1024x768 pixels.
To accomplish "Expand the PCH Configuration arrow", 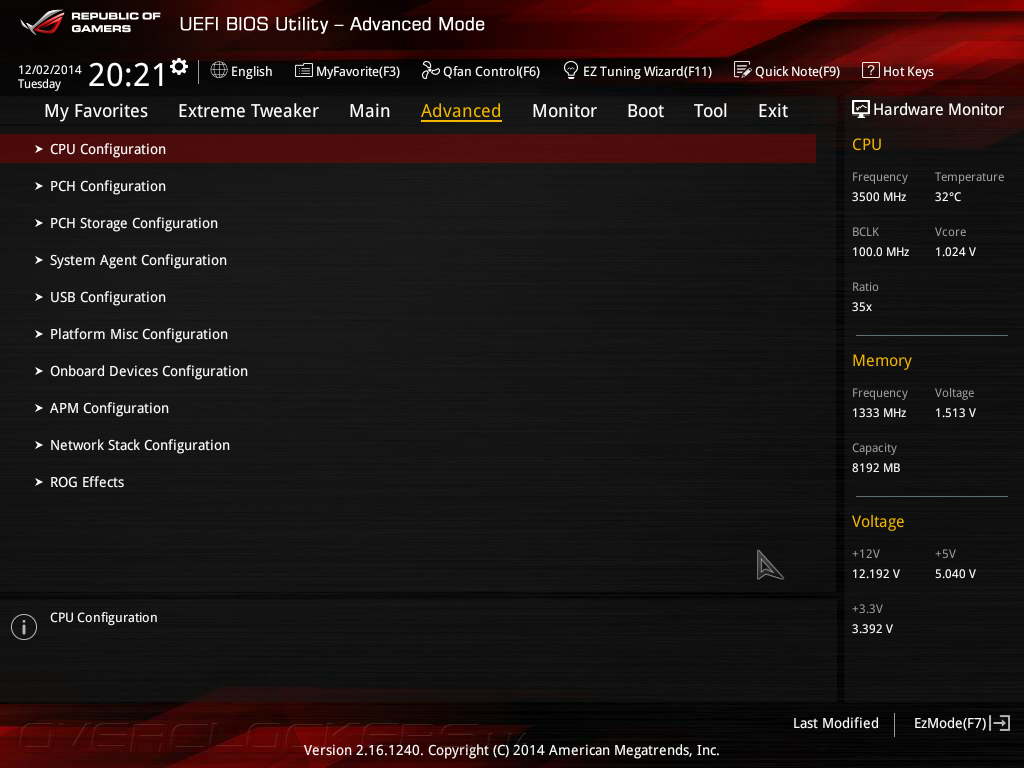I will coord(39,186).
